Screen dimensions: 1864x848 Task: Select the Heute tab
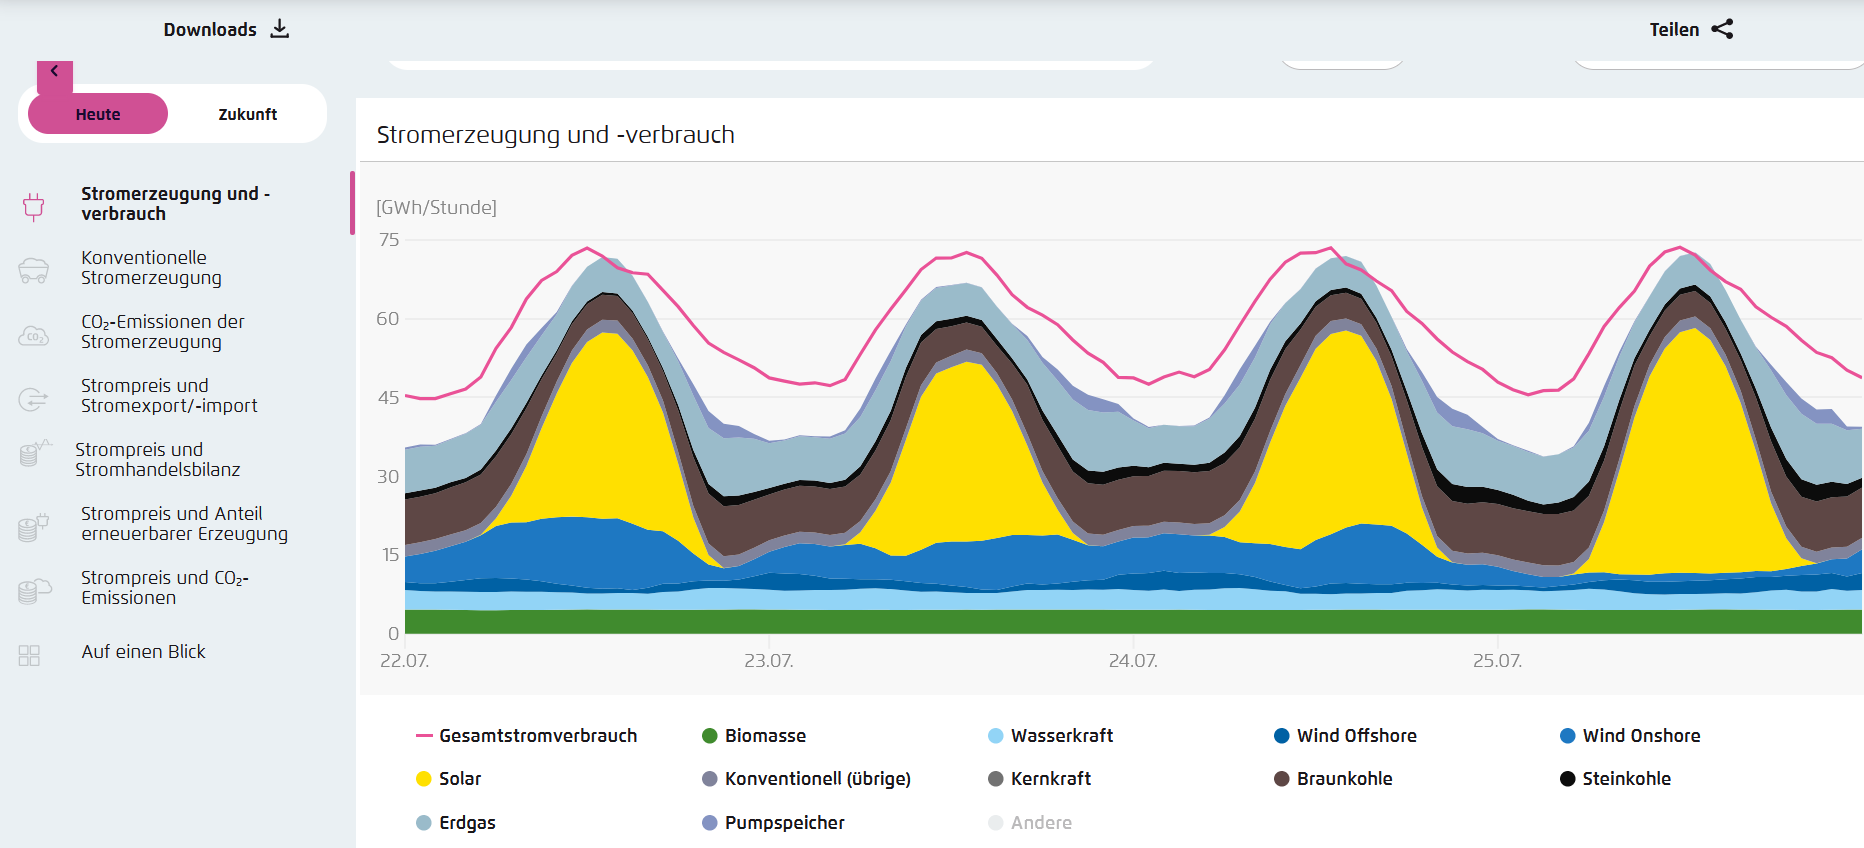98,115
